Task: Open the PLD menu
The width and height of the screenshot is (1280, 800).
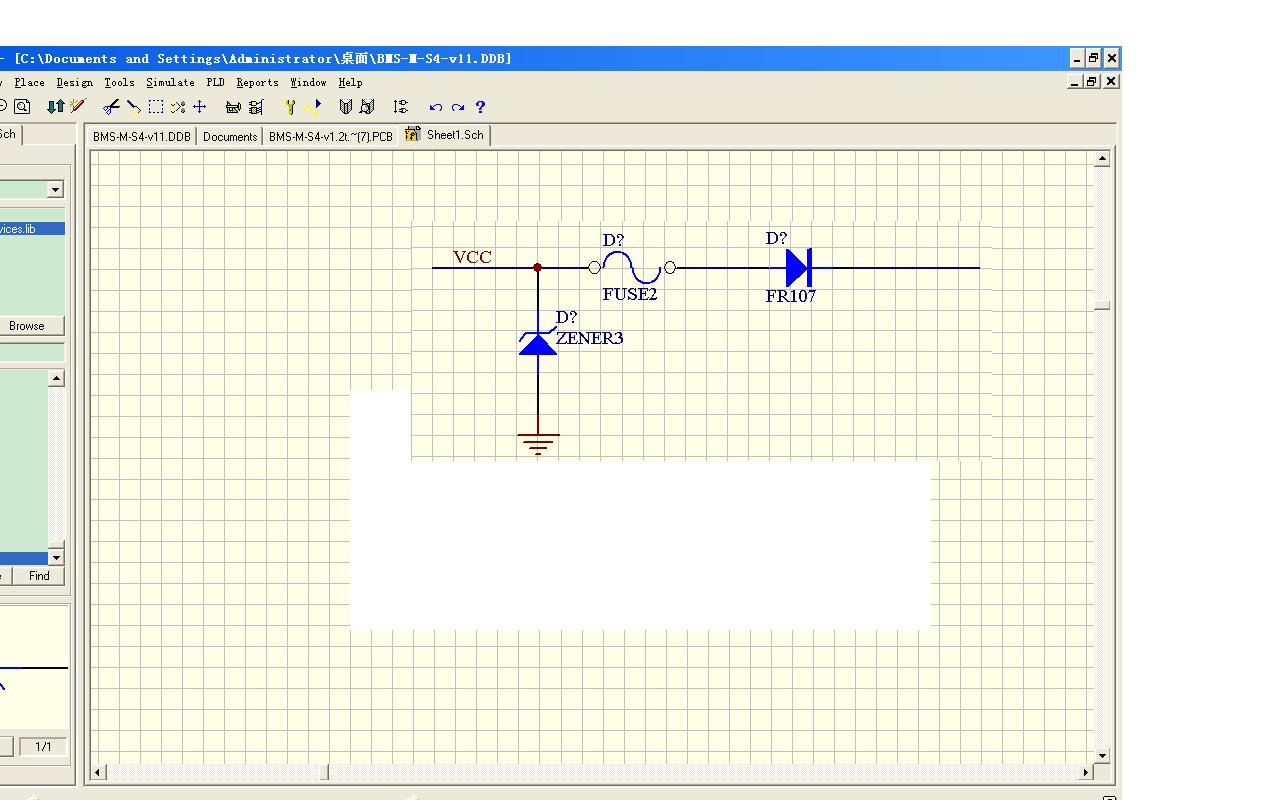Action: 215,83
